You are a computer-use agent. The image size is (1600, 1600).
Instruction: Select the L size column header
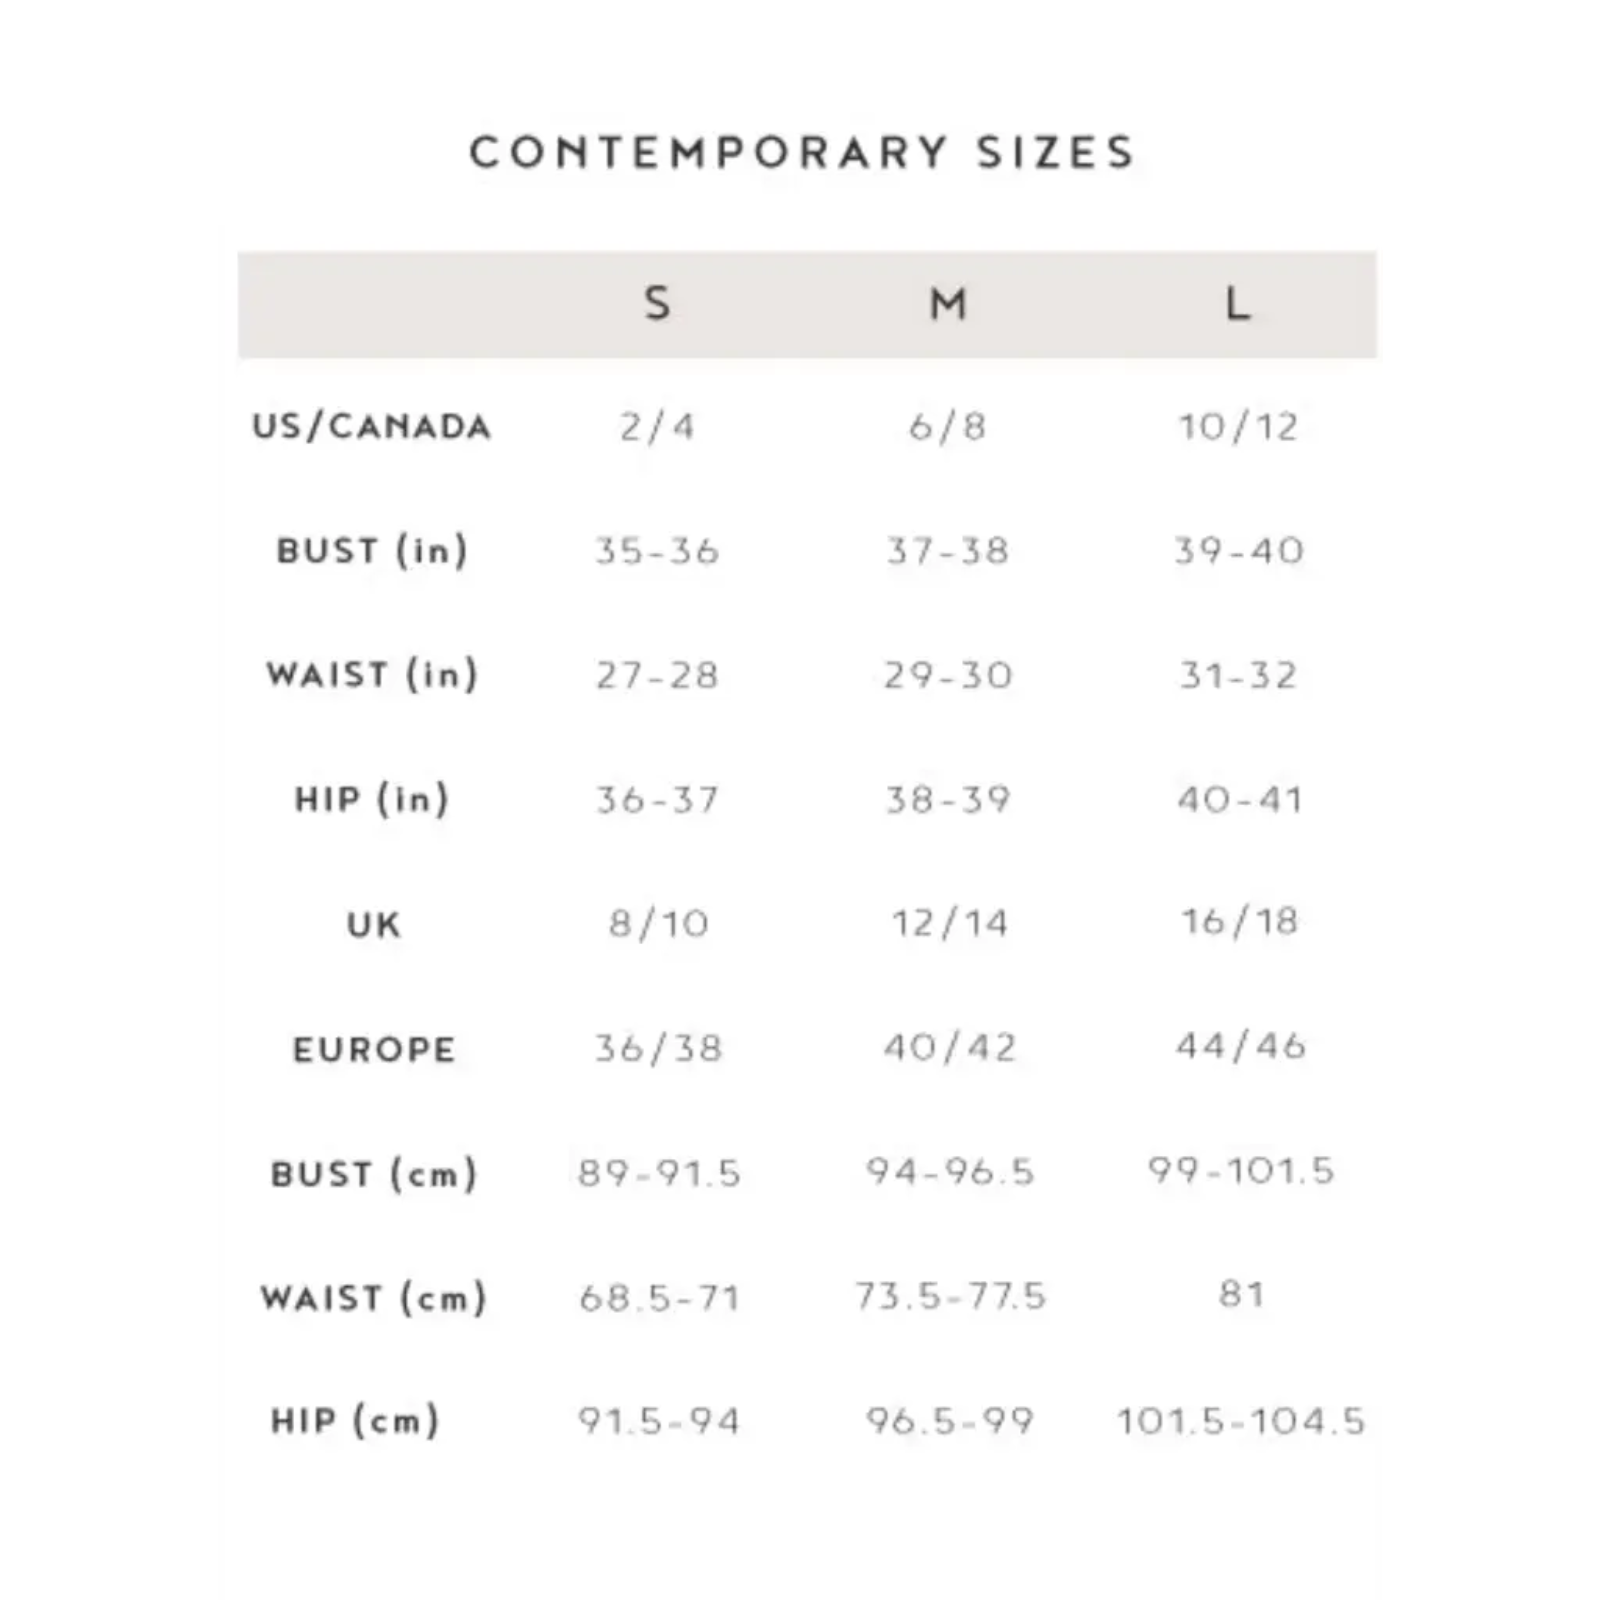(x=1238, y=303)
